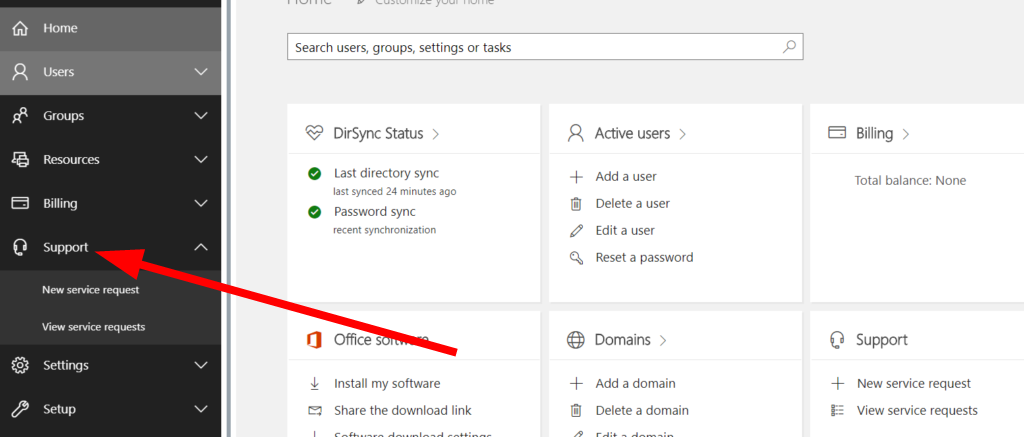The width and height of the screenshot is (1024, 437).
Task: Open Home in the sidebar
Action: [110, 29]
